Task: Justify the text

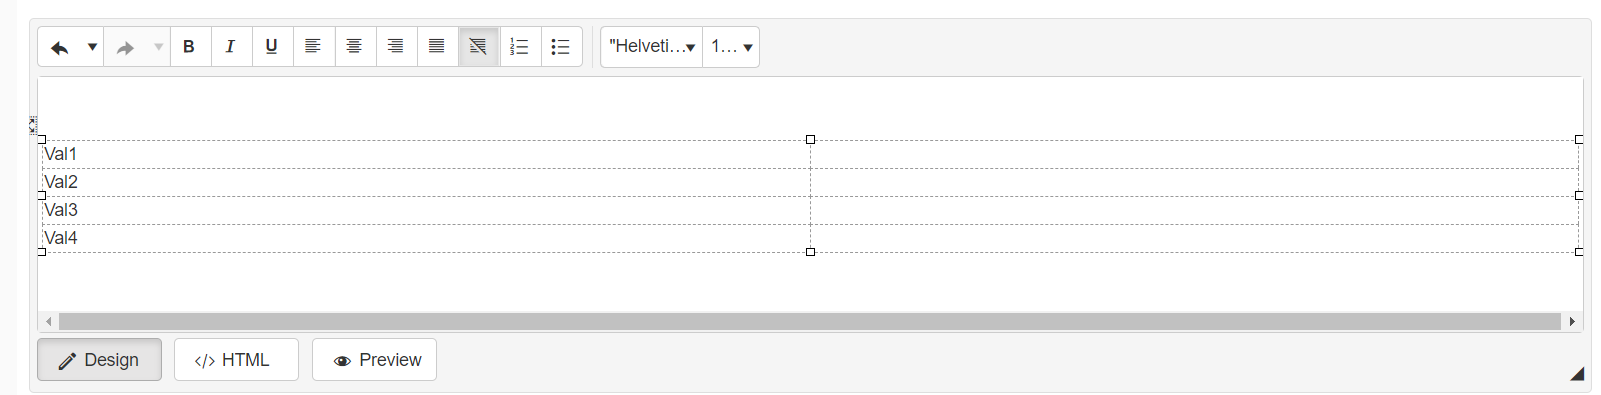Action: (x=436, y=47)
